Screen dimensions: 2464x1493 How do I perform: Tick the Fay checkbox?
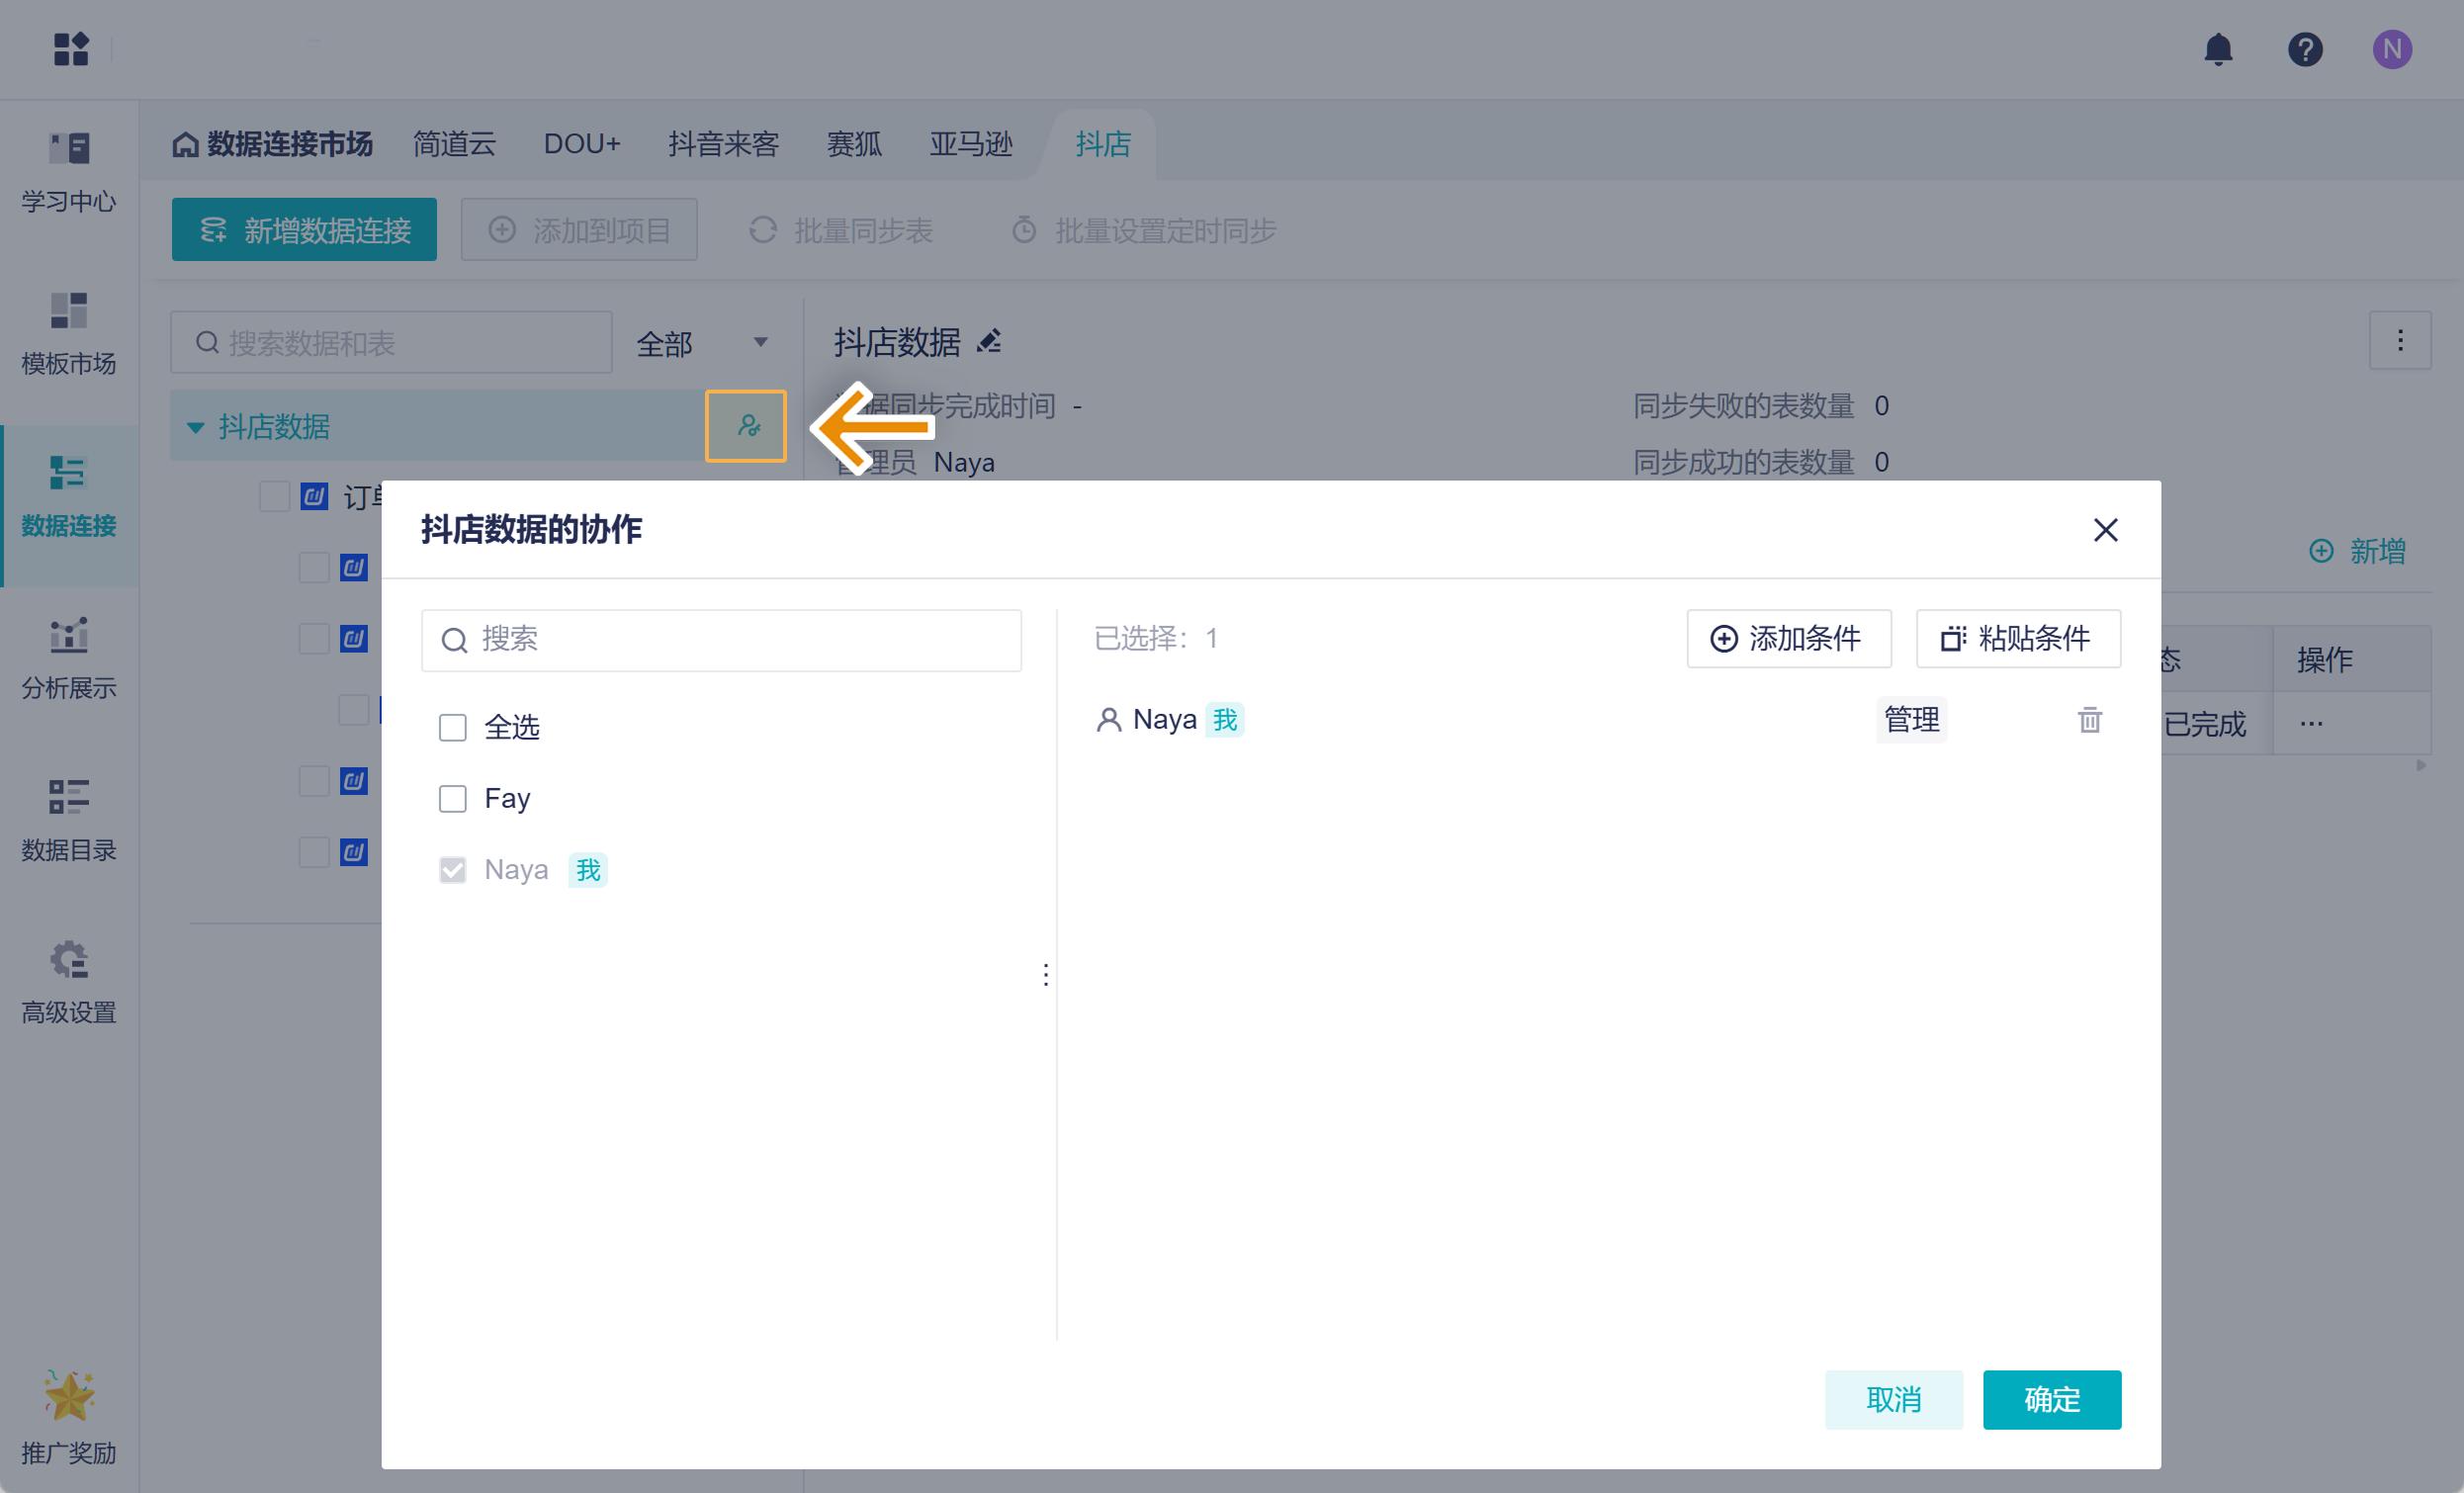[453, 798]
